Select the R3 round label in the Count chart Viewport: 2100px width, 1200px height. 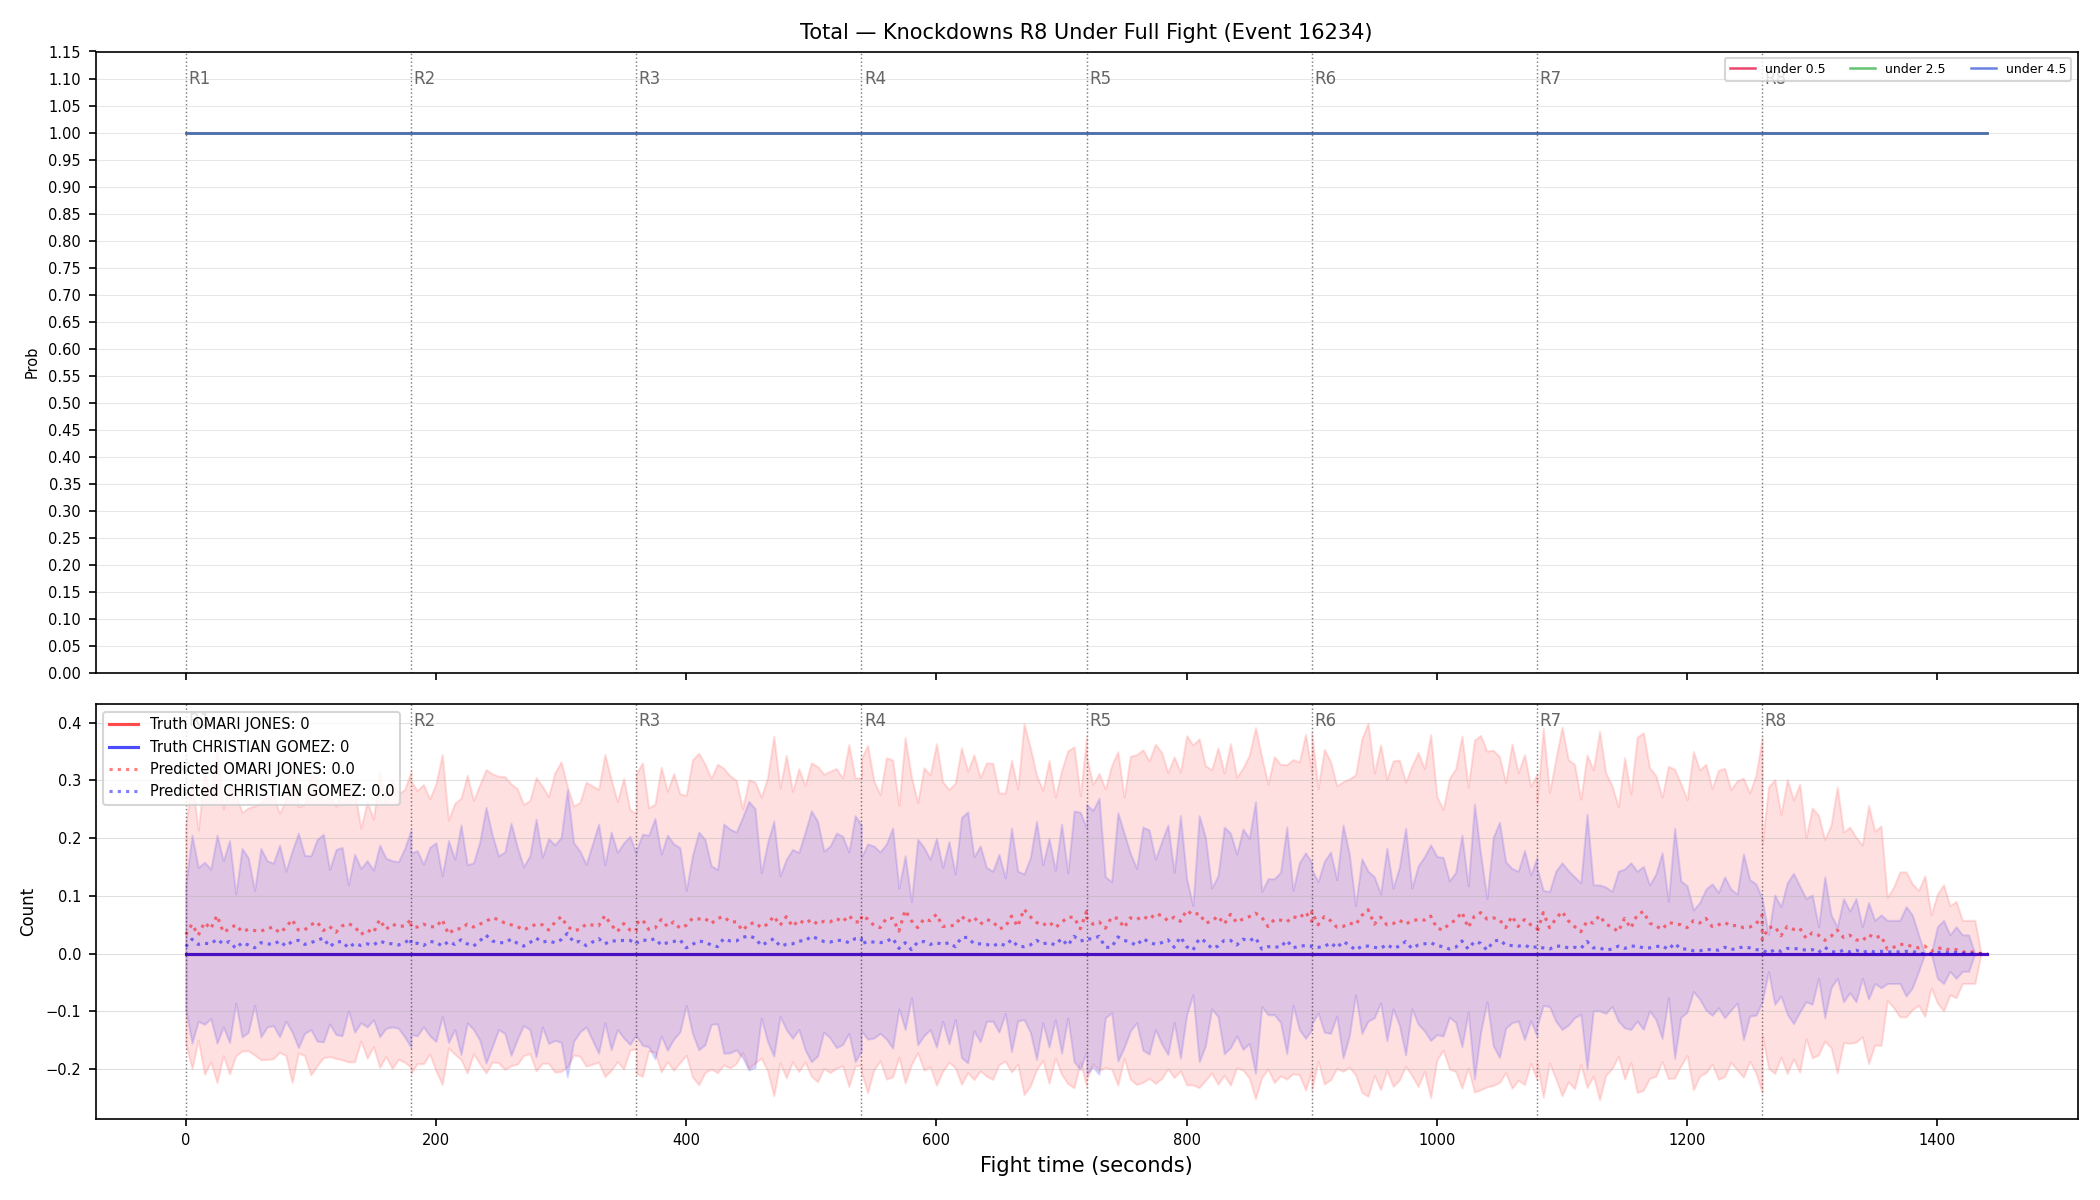650,720
